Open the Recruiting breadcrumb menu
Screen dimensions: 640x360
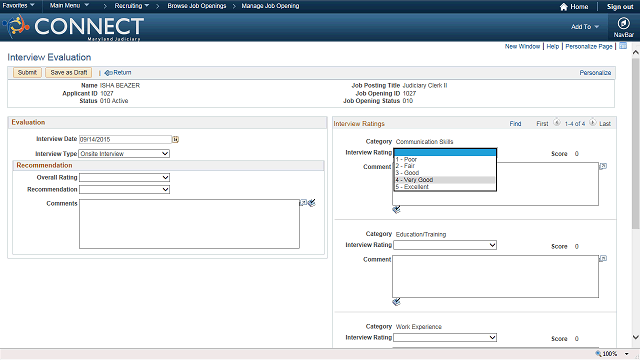tap(131, 6)
